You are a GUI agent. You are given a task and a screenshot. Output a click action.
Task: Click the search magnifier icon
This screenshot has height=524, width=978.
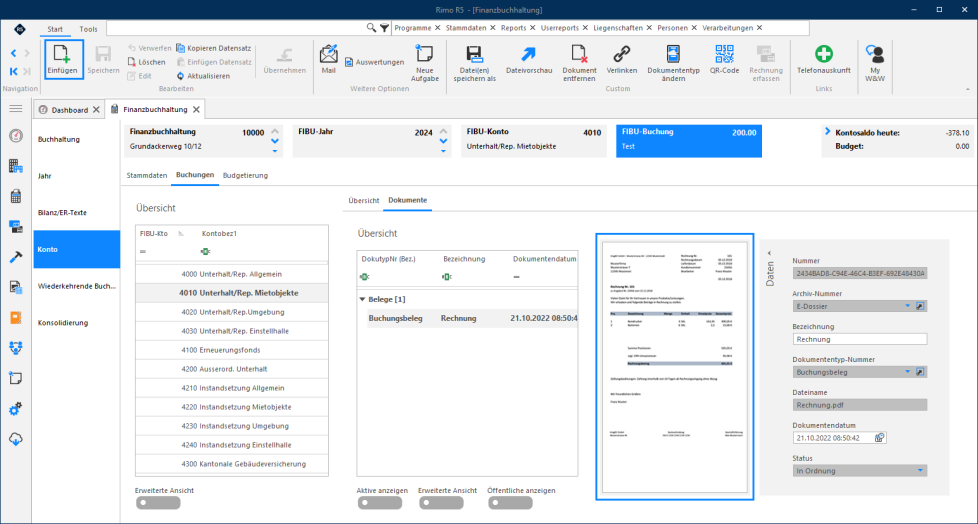coord(371,27)
